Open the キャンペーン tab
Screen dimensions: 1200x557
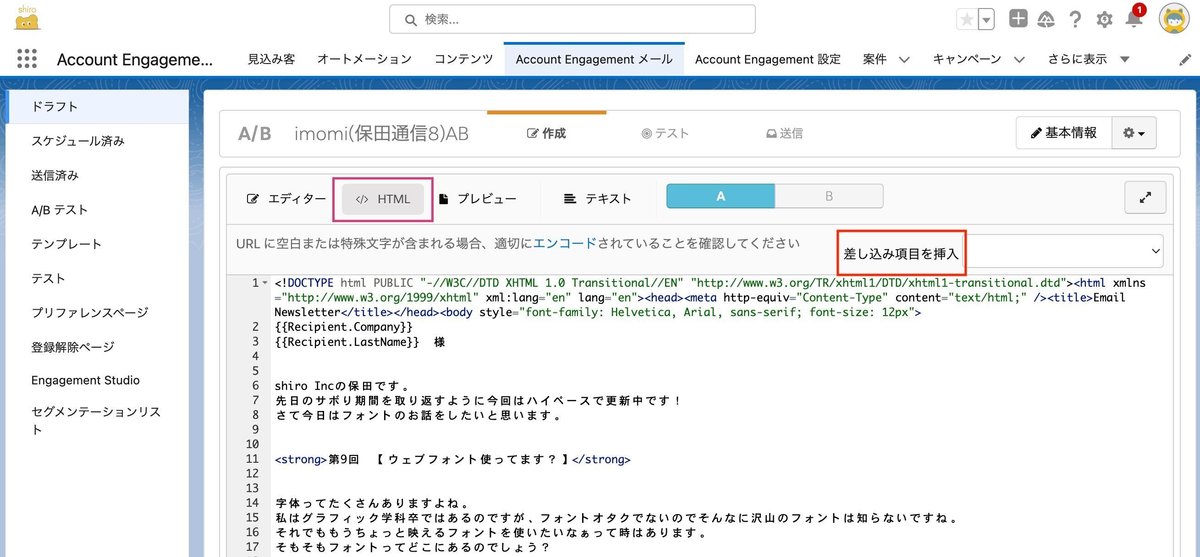click(966, 59)
